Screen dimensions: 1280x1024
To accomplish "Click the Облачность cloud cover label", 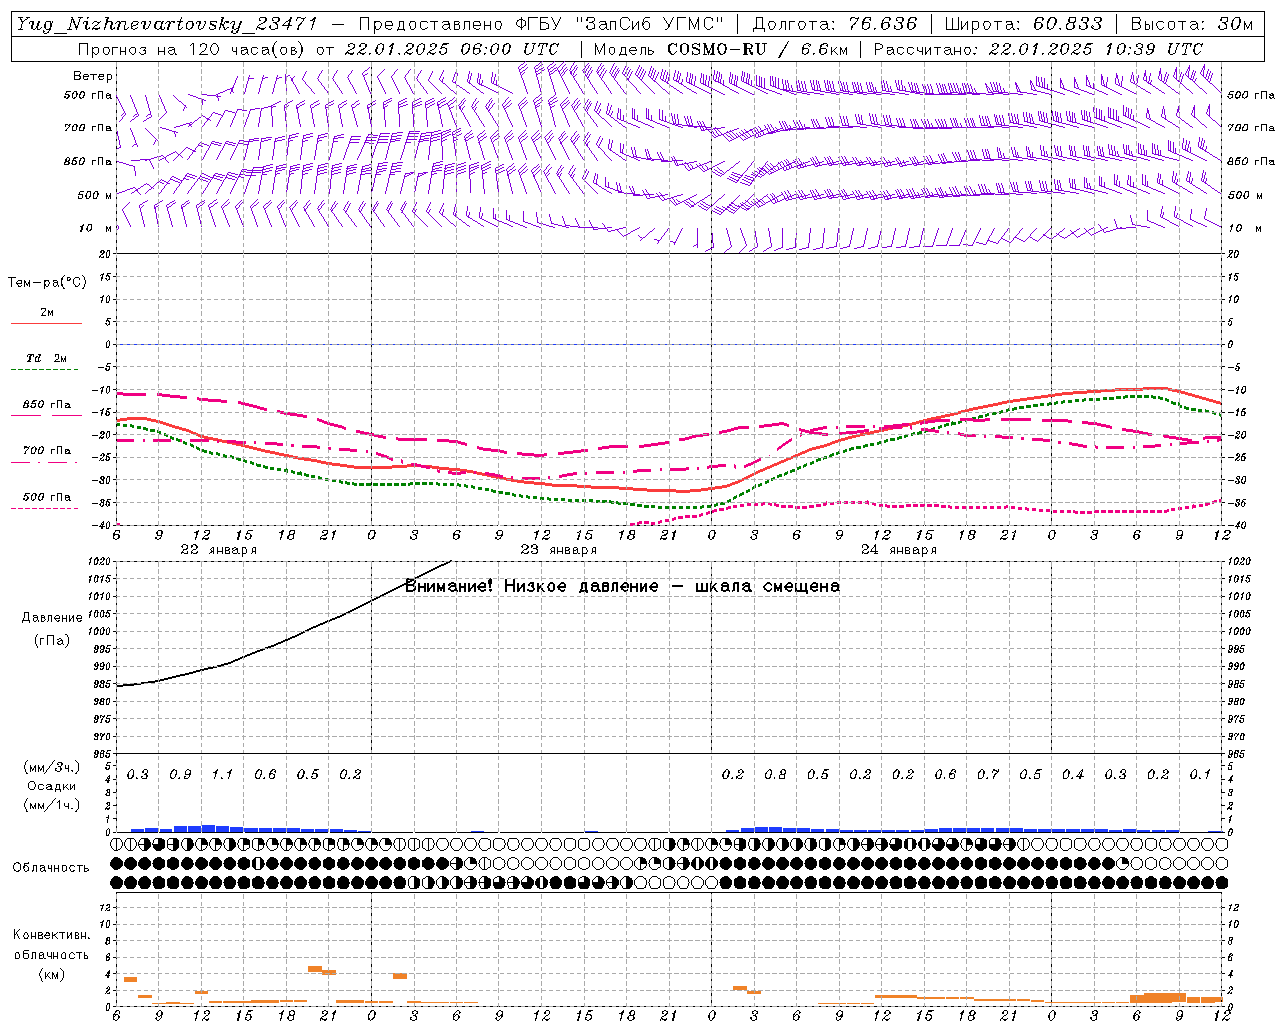I will 51,867.
